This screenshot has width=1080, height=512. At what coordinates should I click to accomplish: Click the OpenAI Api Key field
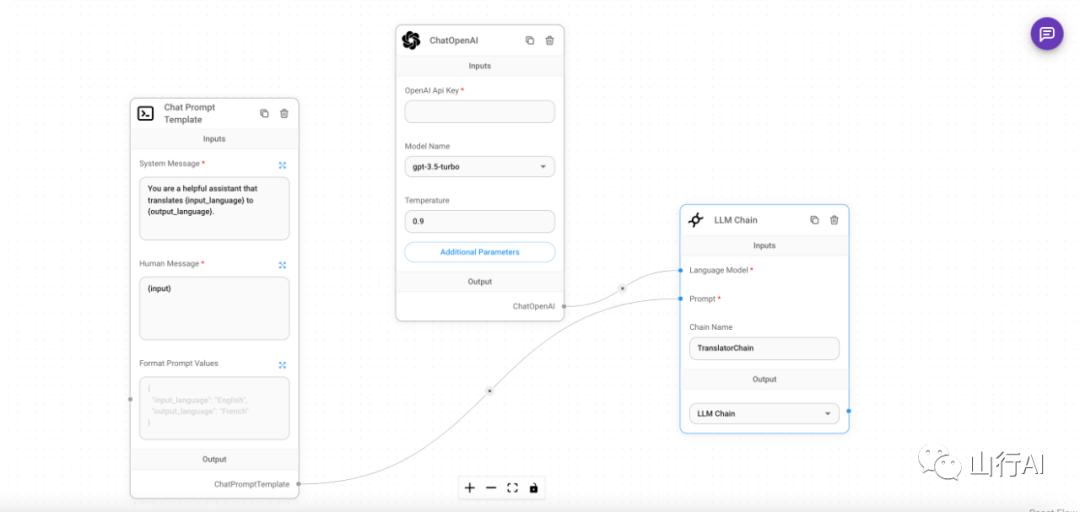479,112
